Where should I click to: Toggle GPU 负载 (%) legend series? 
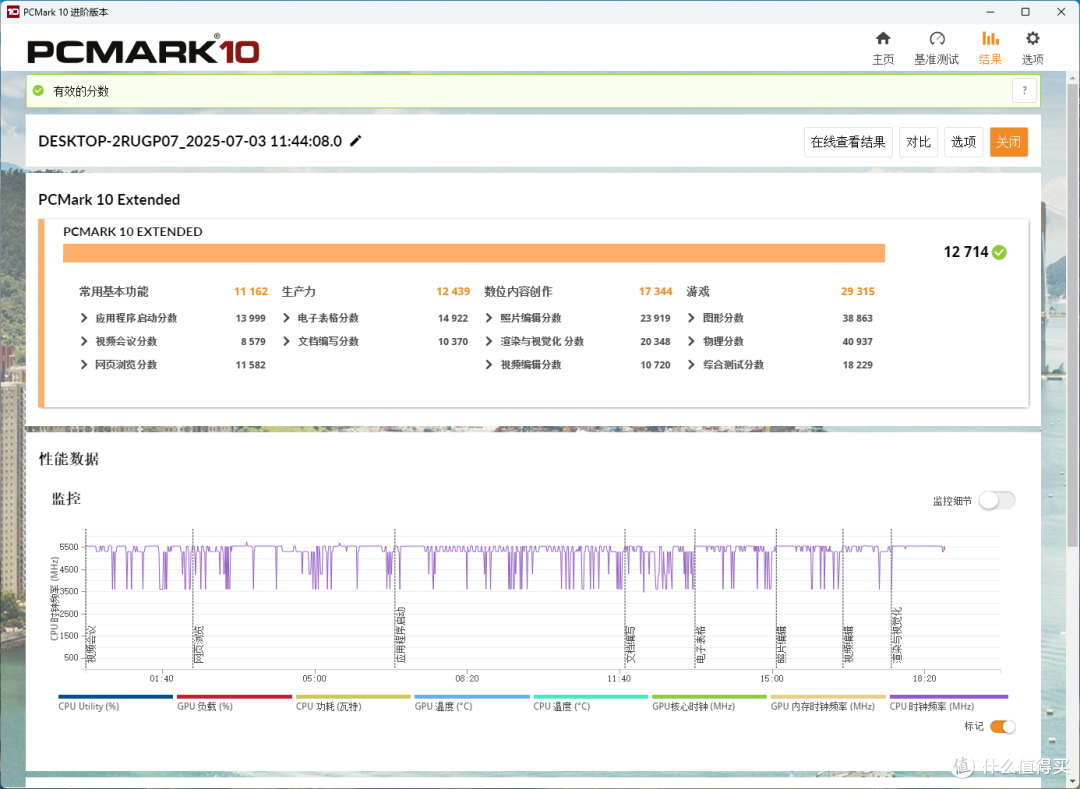tap(234, 702)
